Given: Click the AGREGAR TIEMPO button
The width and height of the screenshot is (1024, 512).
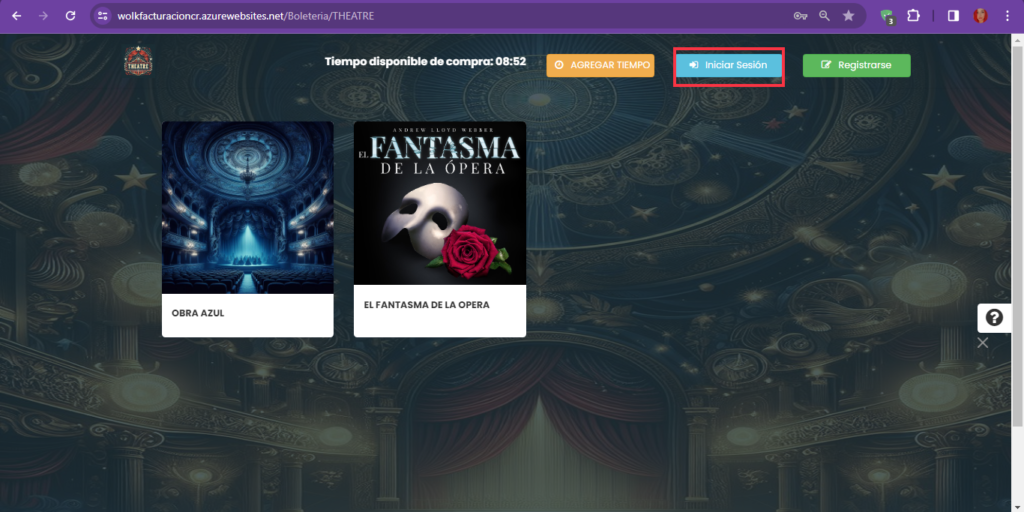Looking at the screenshot, I should click(600, 65).
